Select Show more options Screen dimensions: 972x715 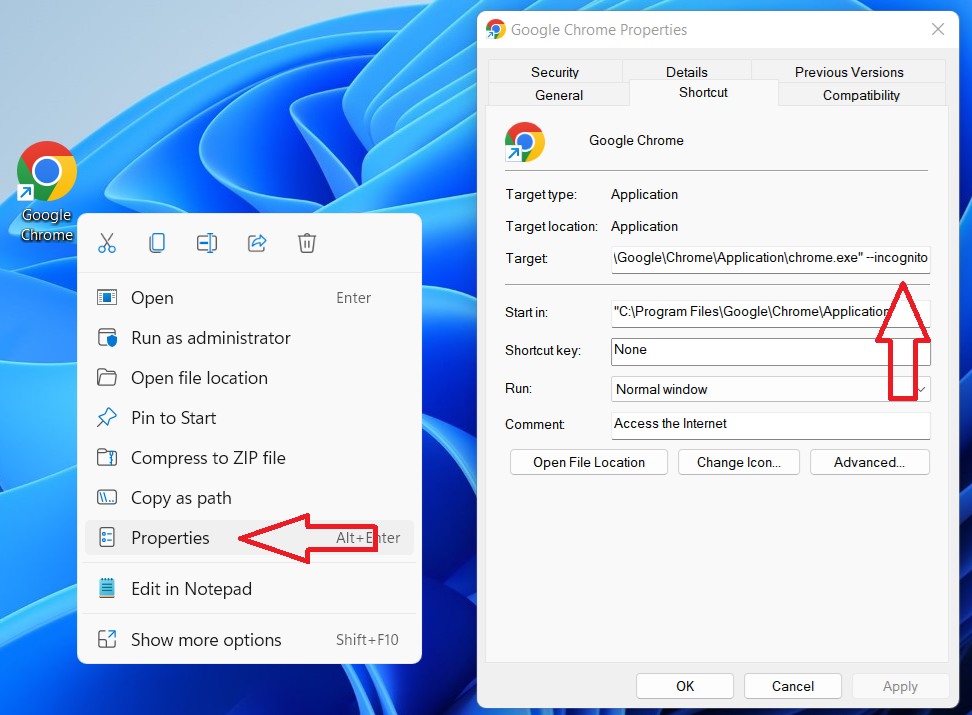click(249, 639)
